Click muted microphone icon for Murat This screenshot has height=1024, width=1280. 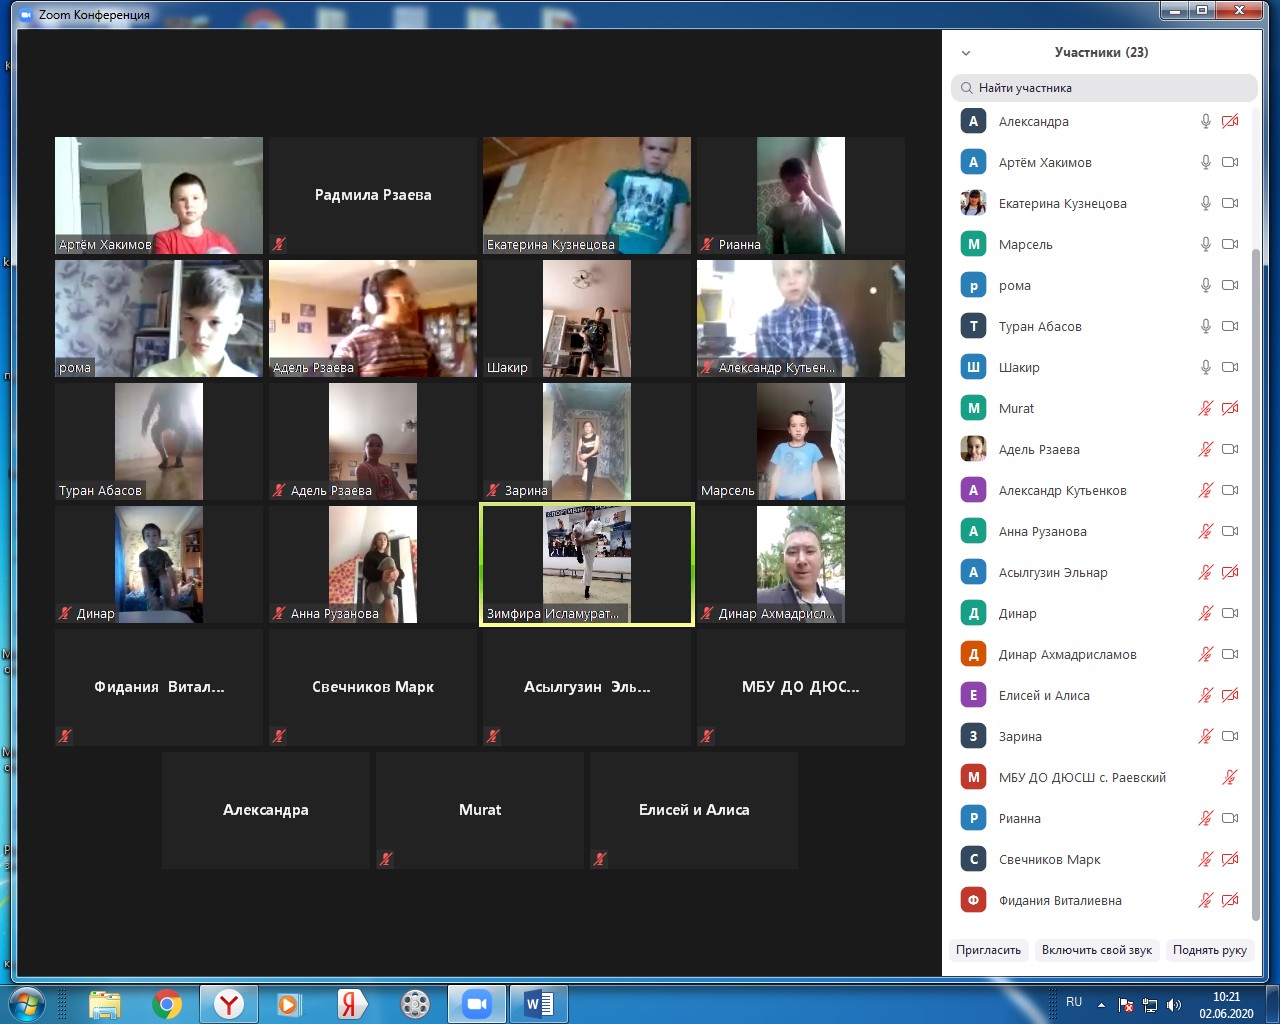[1206, 408]
